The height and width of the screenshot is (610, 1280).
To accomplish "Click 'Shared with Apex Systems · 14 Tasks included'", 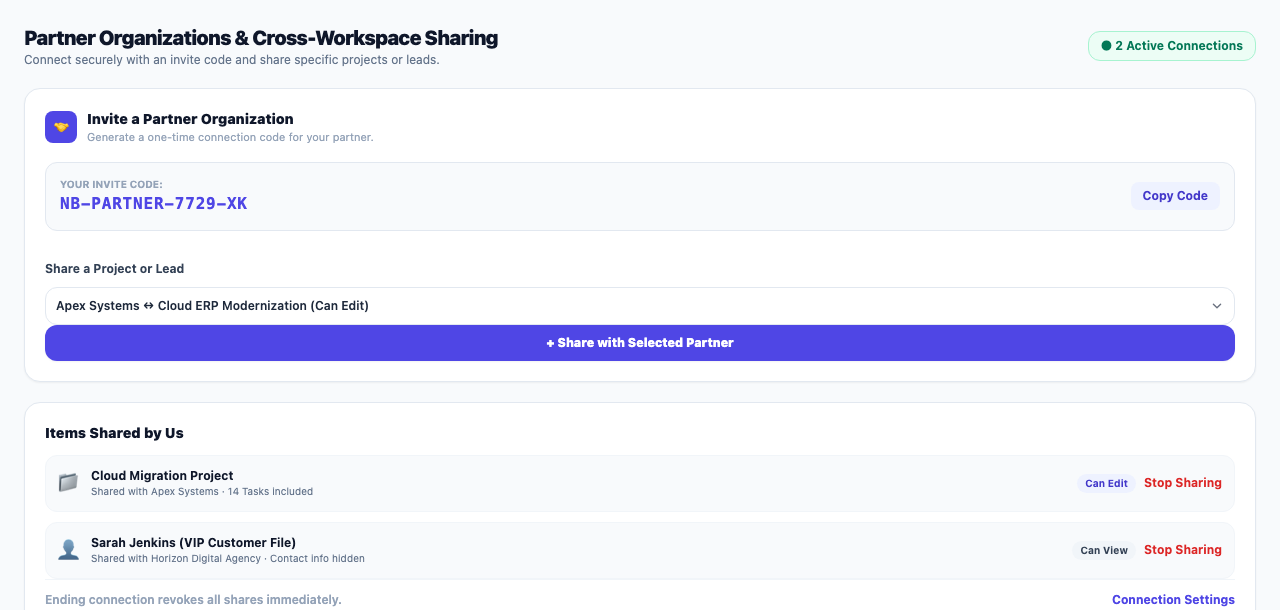I will (x=202, y=492).
